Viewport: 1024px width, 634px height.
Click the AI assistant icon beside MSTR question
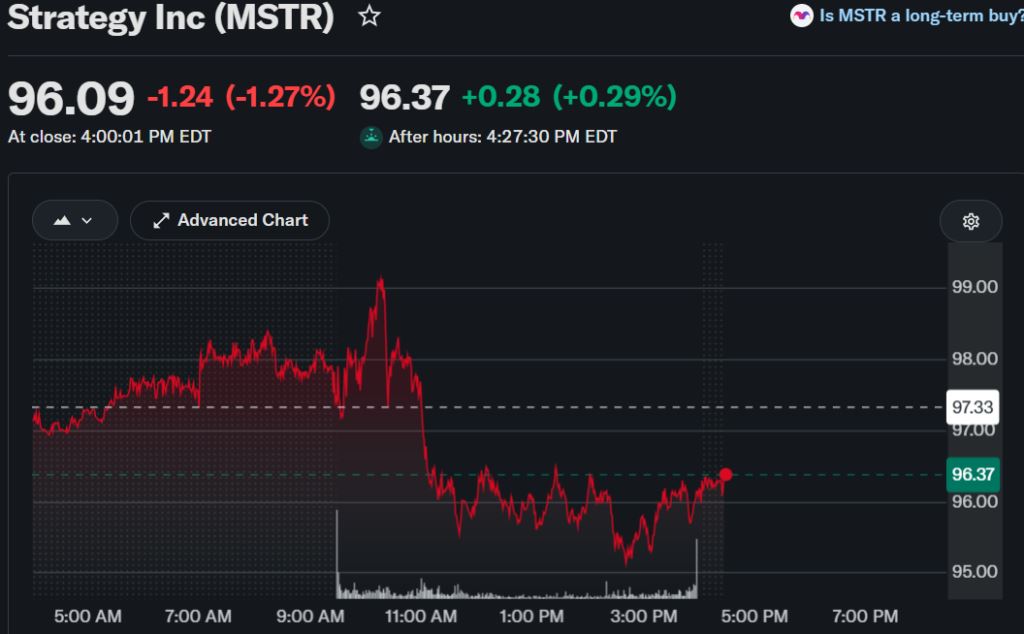[801, 16]
